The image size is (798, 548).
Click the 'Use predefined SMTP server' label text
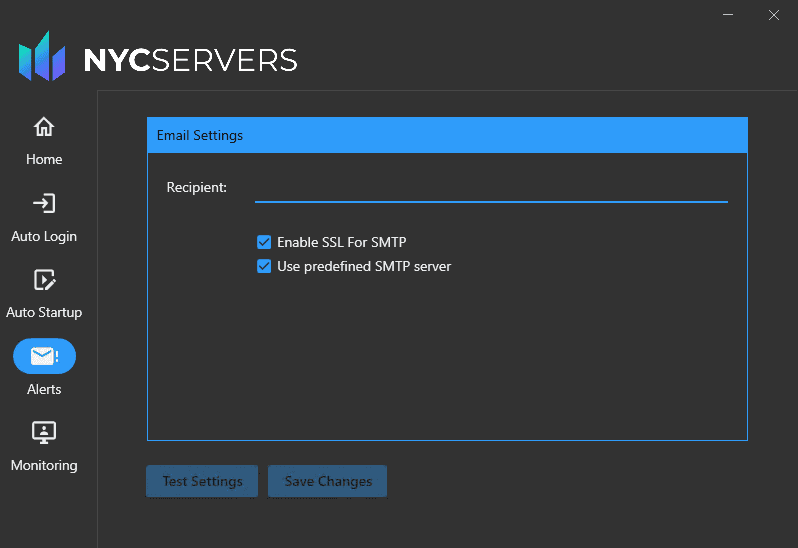coord(364,266)
